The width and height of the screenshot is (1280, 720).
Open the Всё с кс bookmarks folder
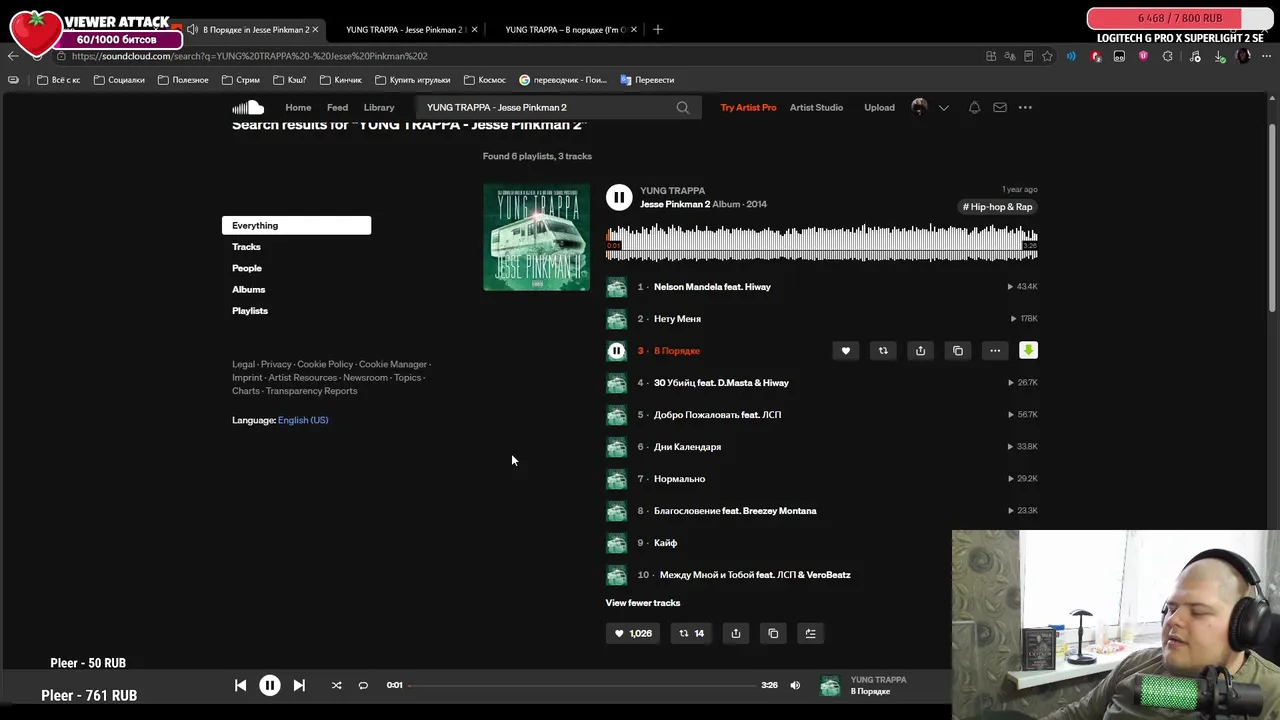pos(58,80)
